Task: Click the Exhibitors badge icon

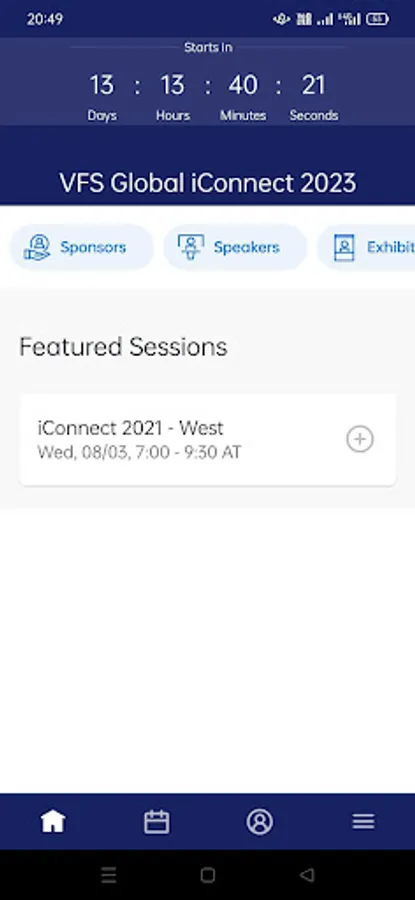Action: click(344, 247)
